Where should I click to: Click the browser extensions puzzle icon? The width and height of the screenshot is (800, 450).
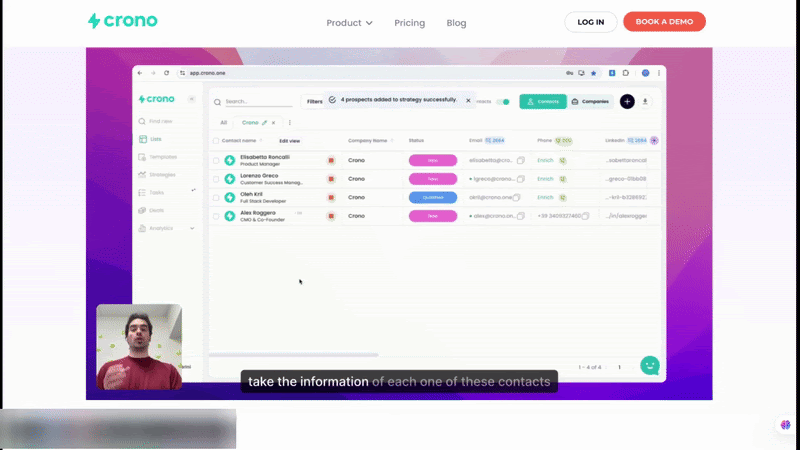(x=626, y=73)
